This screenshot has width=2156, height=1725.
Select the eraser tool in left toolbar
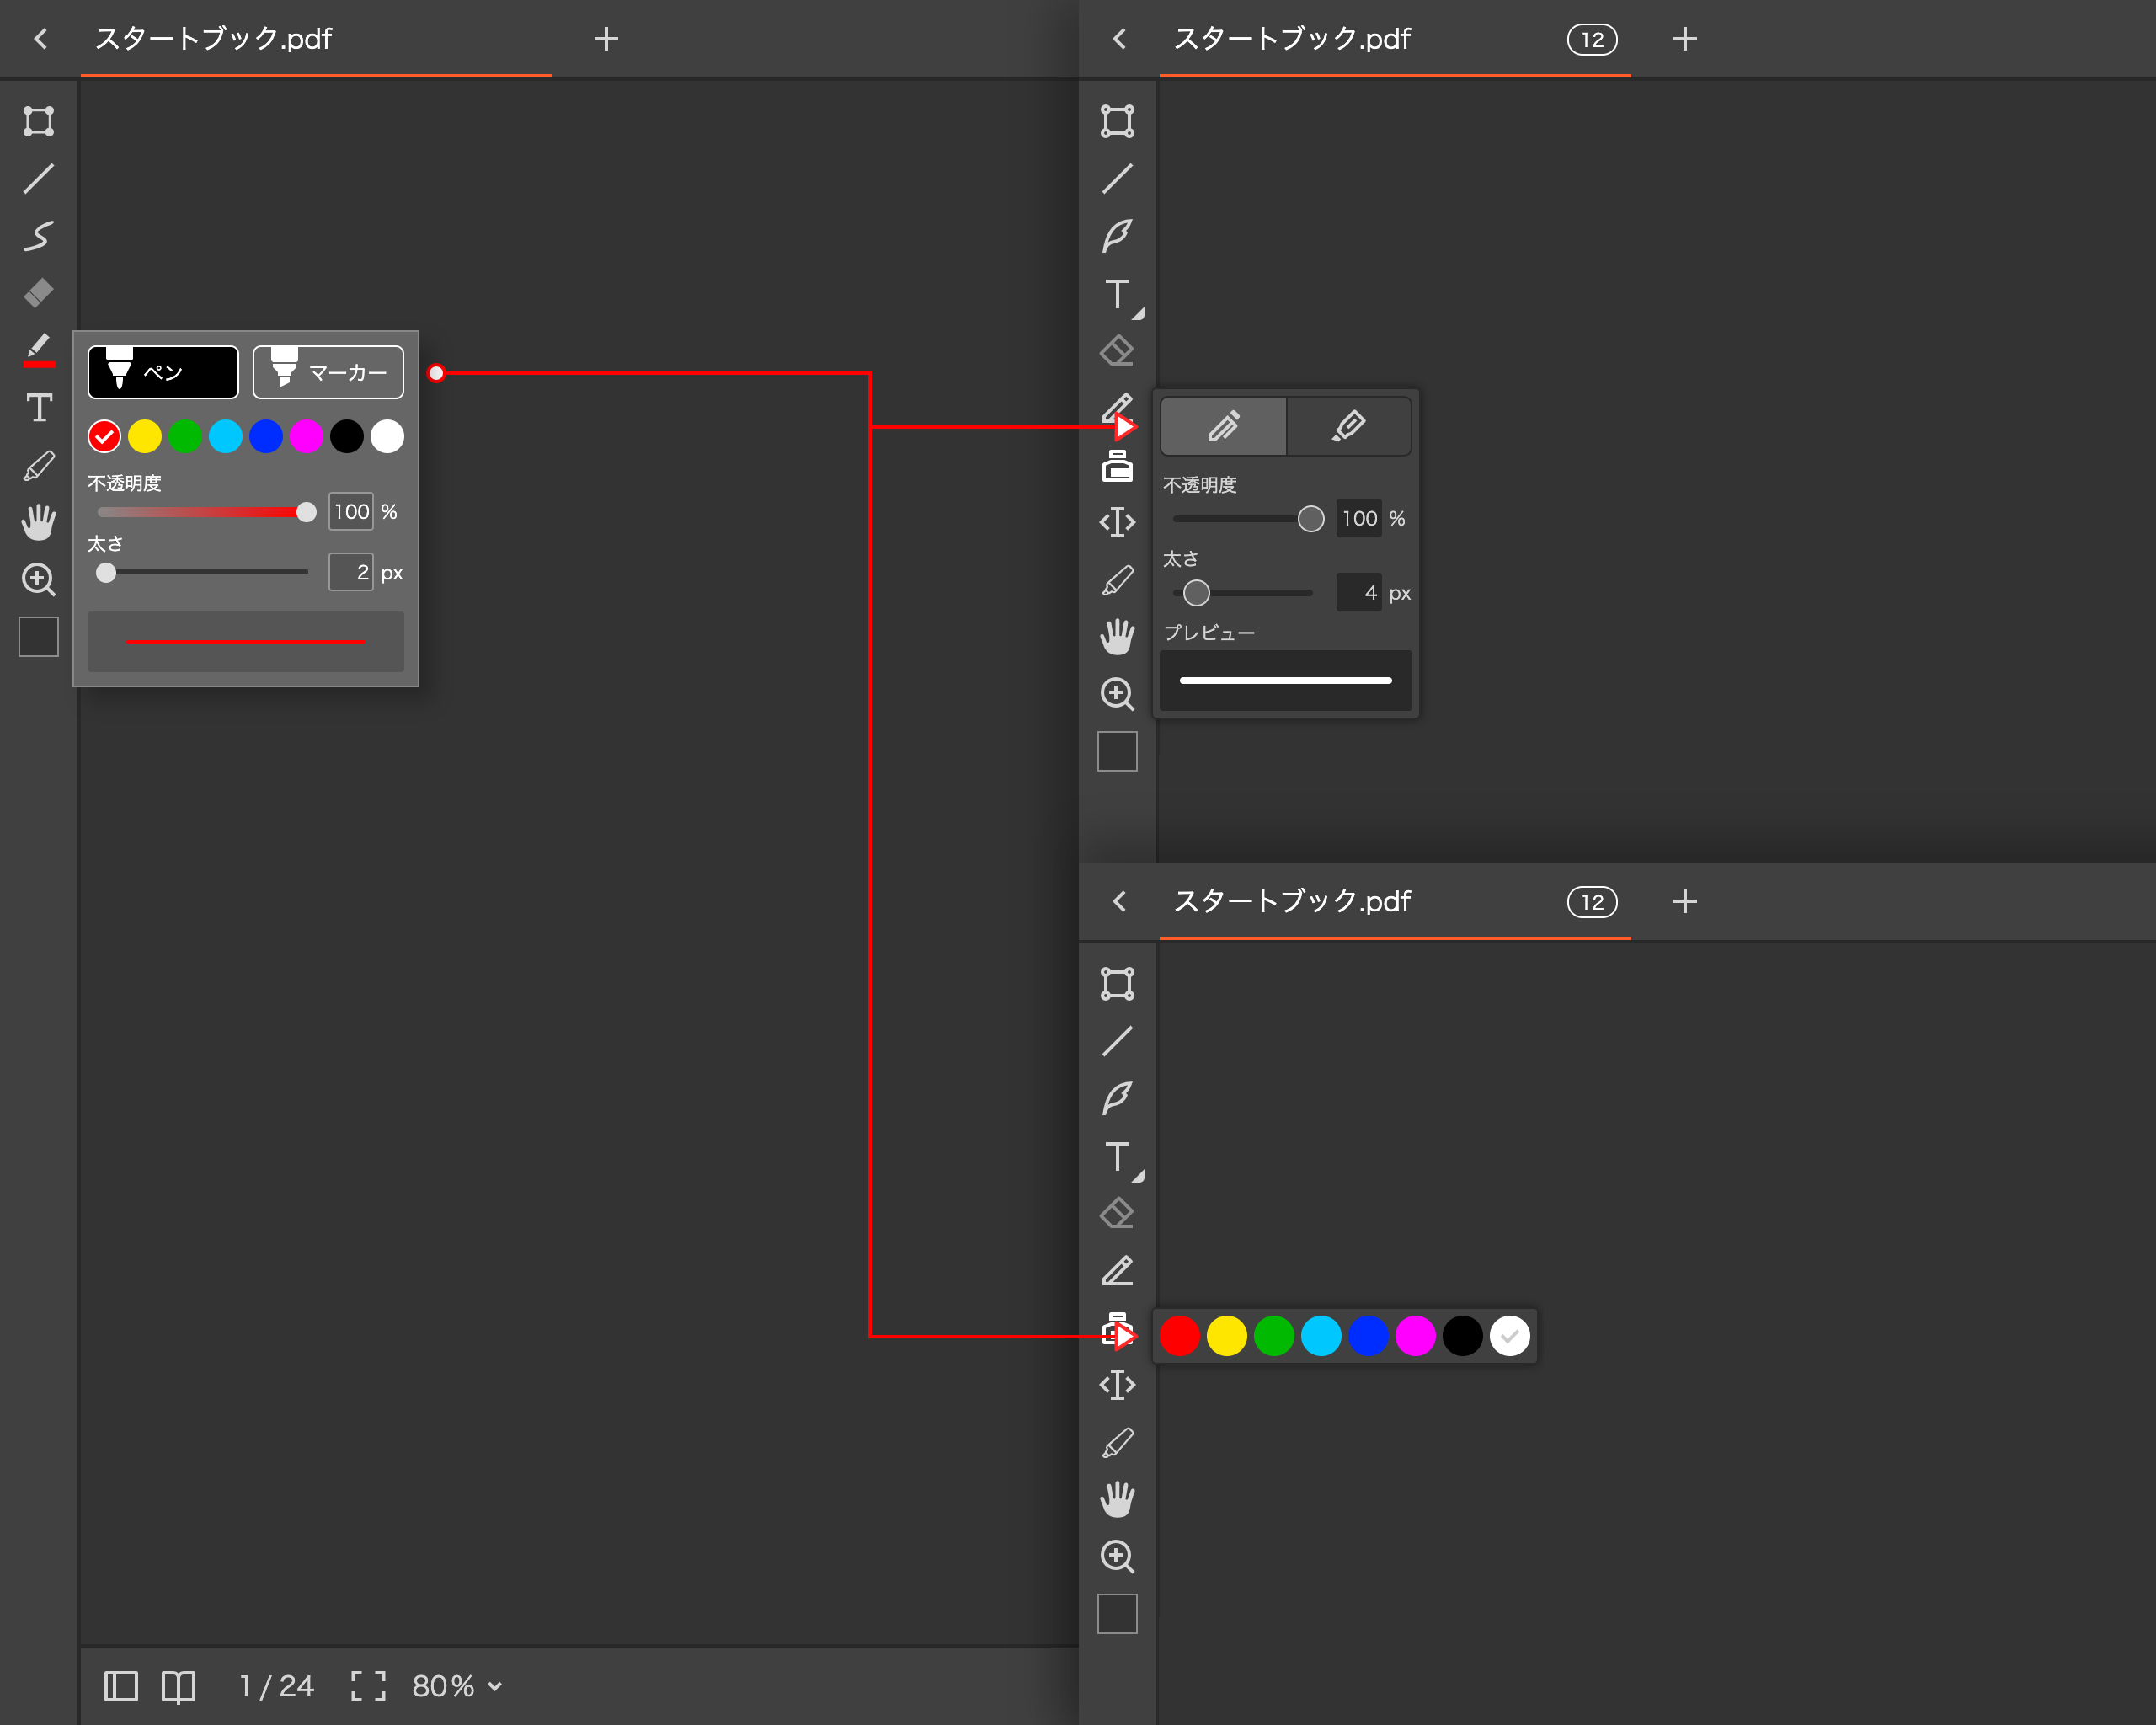pyautogui.click(x=39, y=293)
